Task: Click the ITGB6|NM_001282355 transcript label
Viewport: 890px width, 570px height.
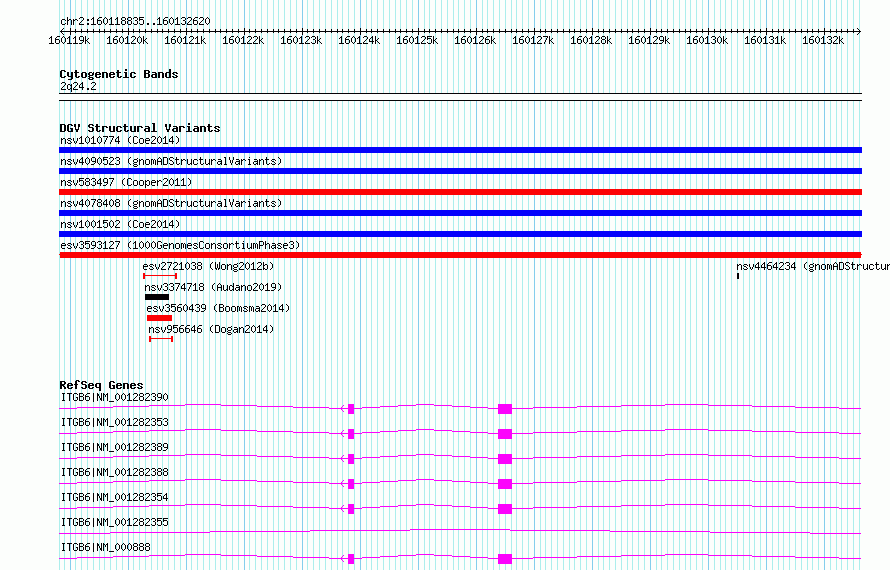Action: pyautogui.click(x=114, y=522)
